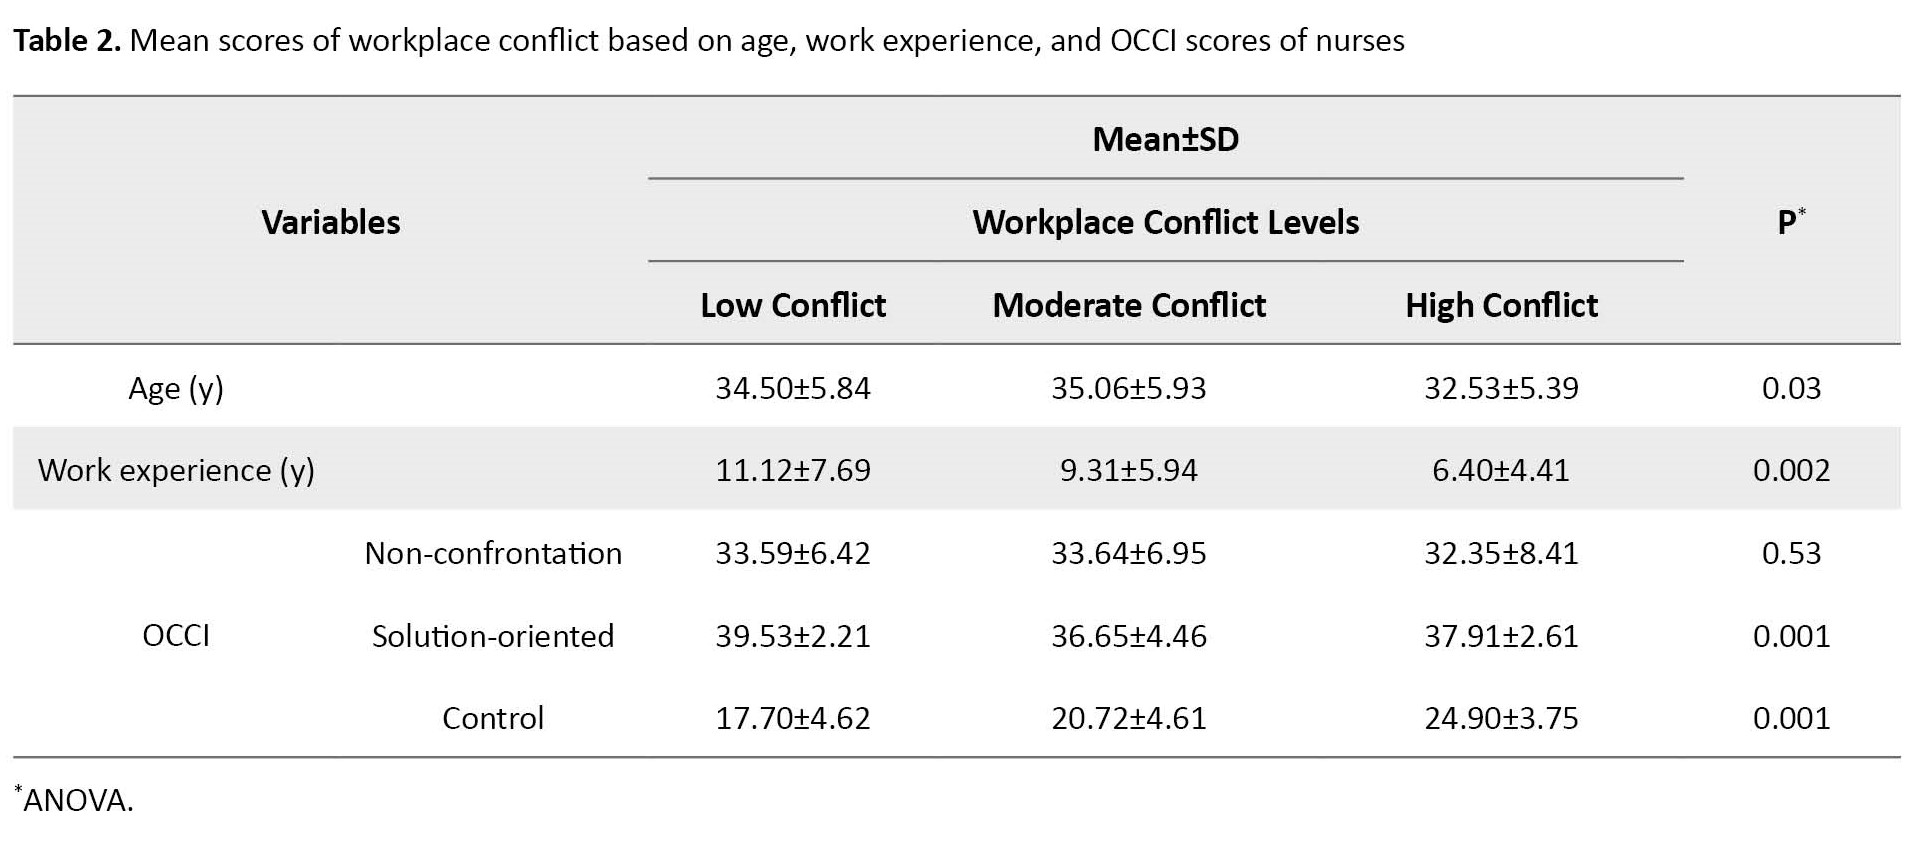Select the 0.53 P value cell

[1791, 553]
